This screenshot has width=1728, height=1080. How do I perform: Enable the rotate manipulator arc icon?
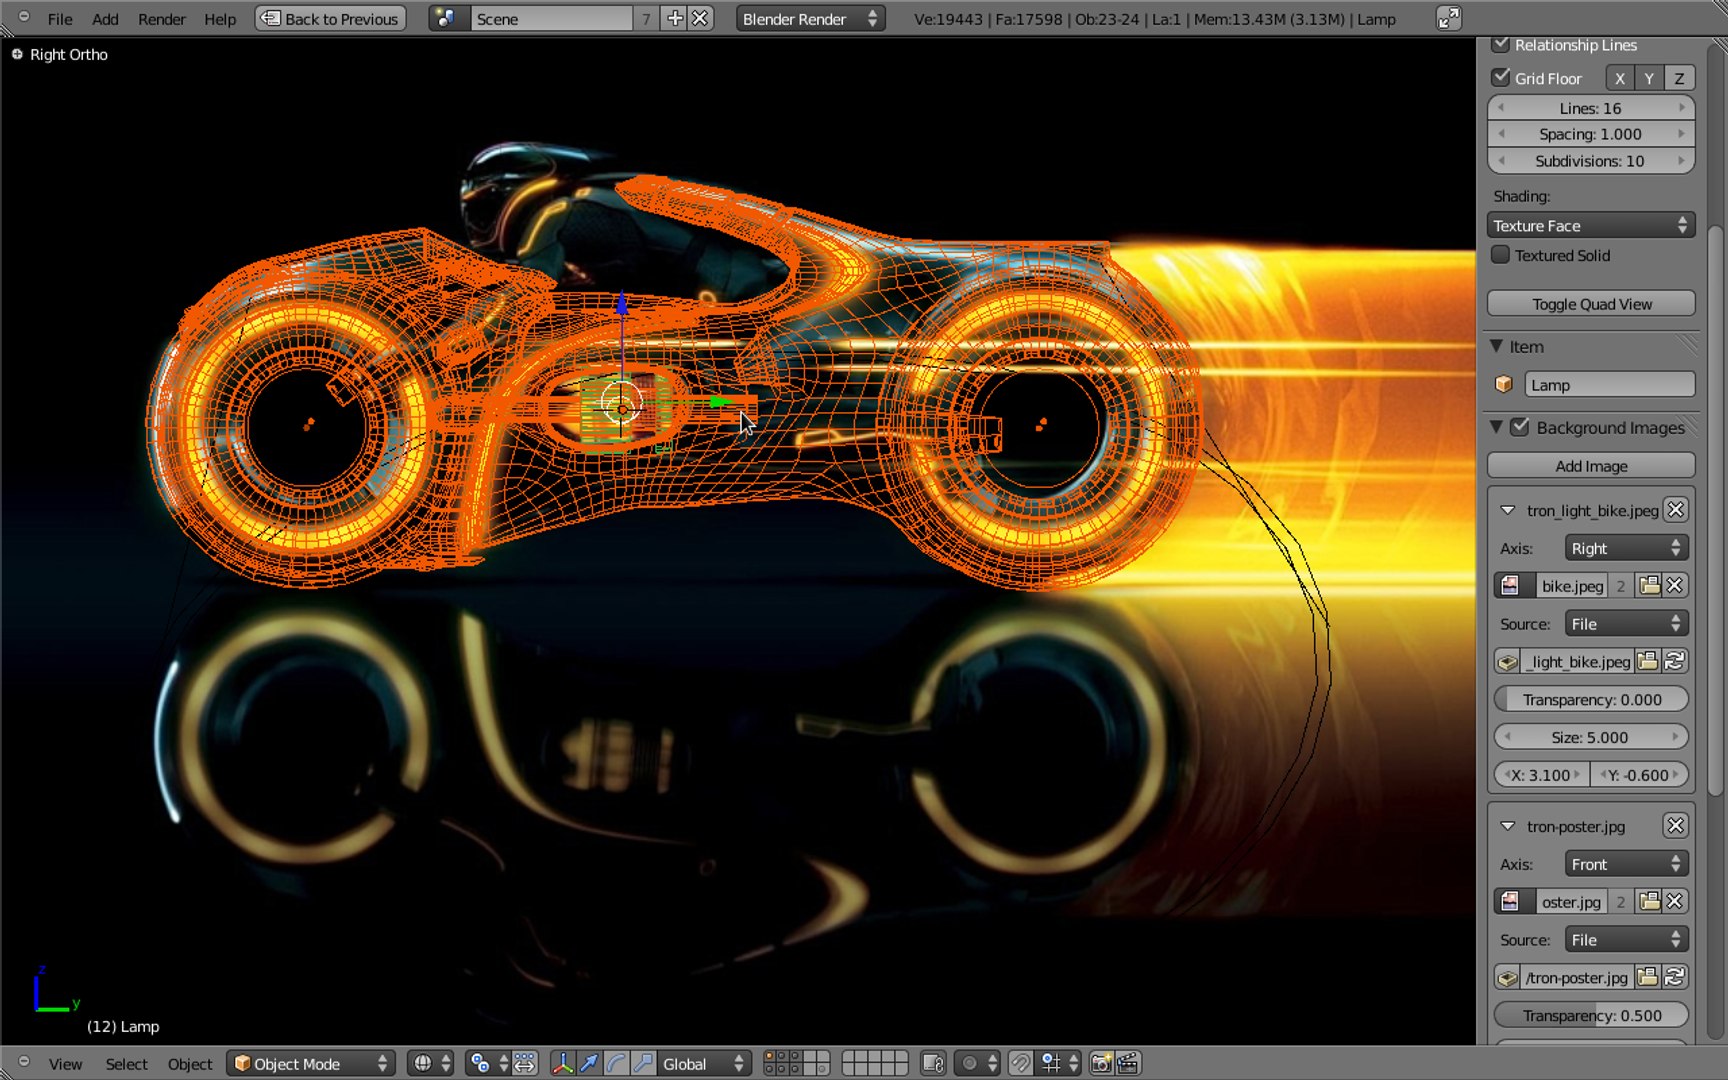pos(616,1063)
